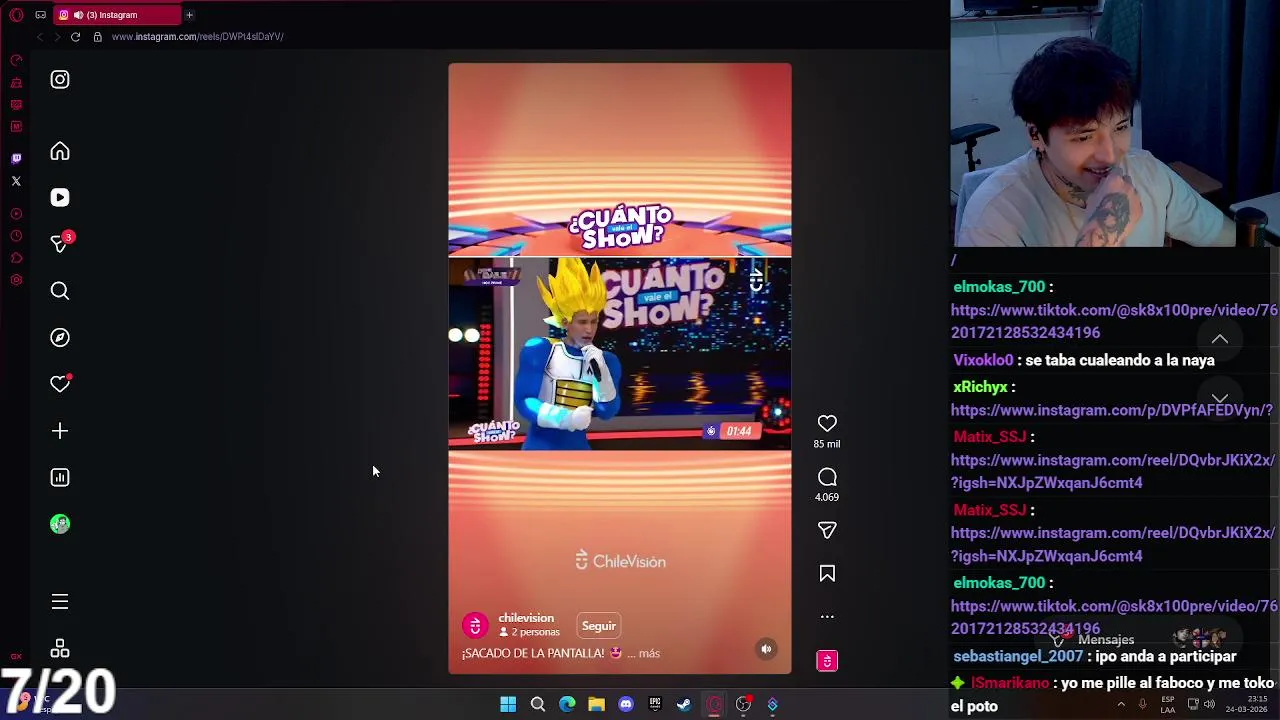Save the reel with bookmark icon
The width and height of the screenshot is (1280, 720).
tap(827, 574)
